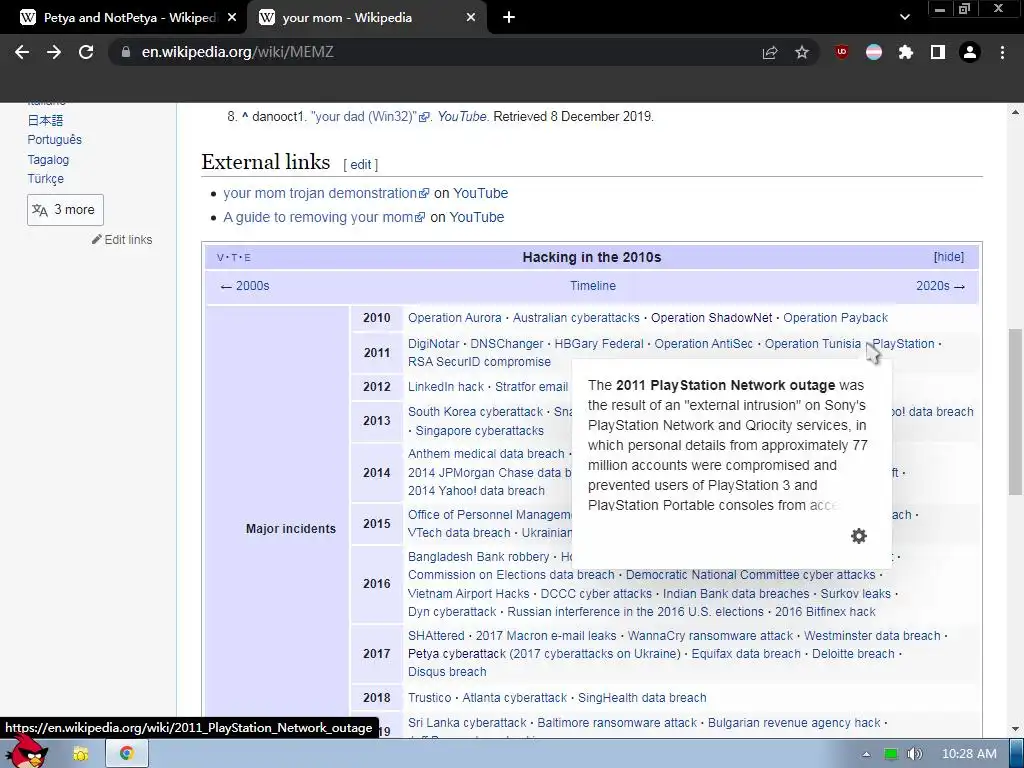
Task: Open the Australian cyberattacks link
Action: (576, 318)
